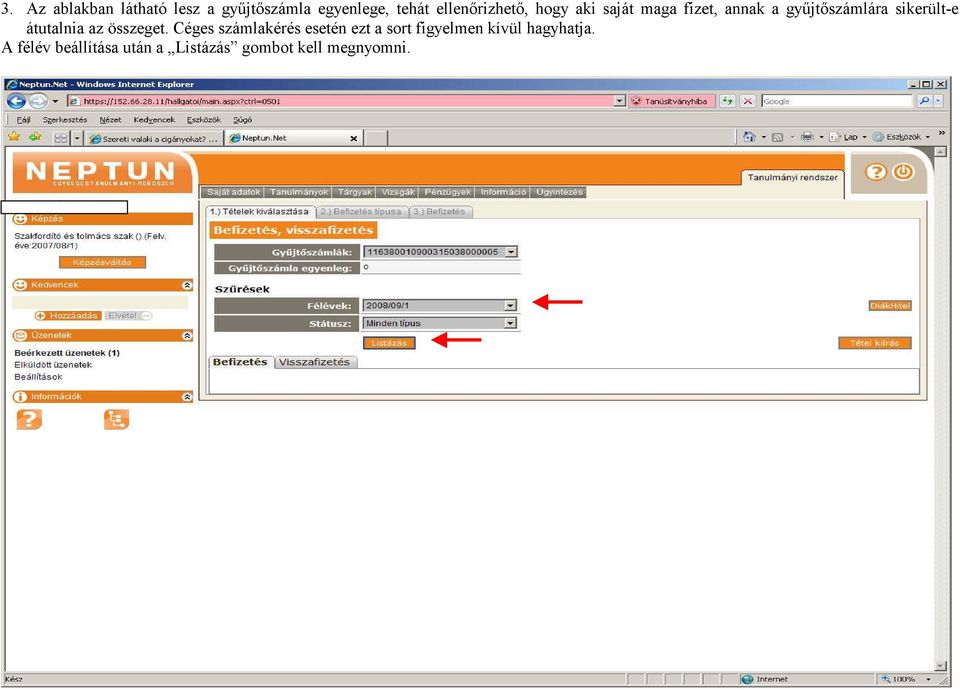This screenshot has width=960, height=690.
Task: Open the search provider dropdown arrow
Action: click(938, 101)
